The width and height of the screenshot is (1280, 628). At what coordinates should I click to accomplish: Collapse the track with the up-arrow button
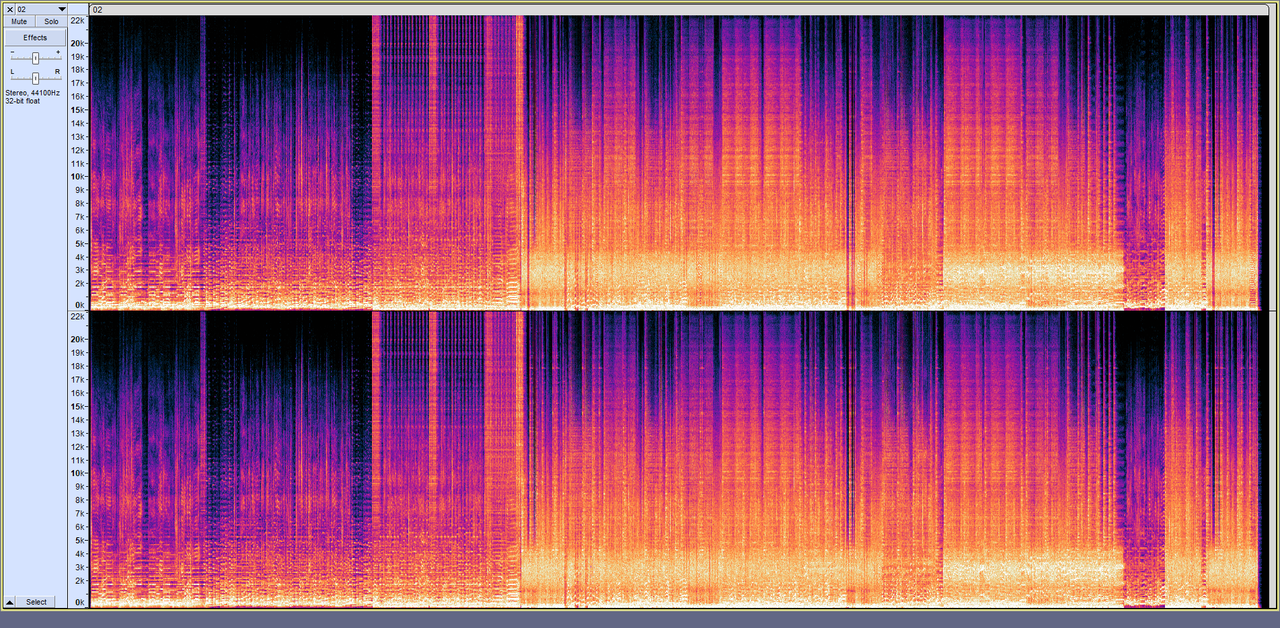(x=10, y=602)
